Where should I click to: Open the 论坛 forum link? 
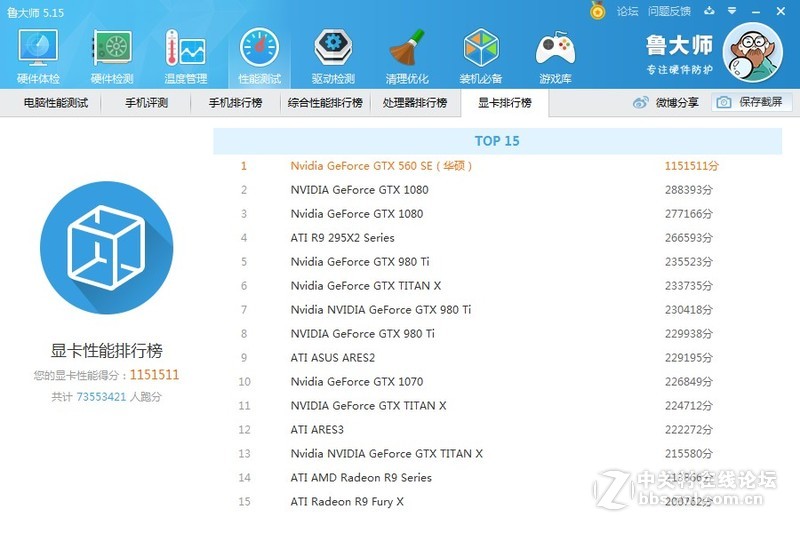point(627,11)
